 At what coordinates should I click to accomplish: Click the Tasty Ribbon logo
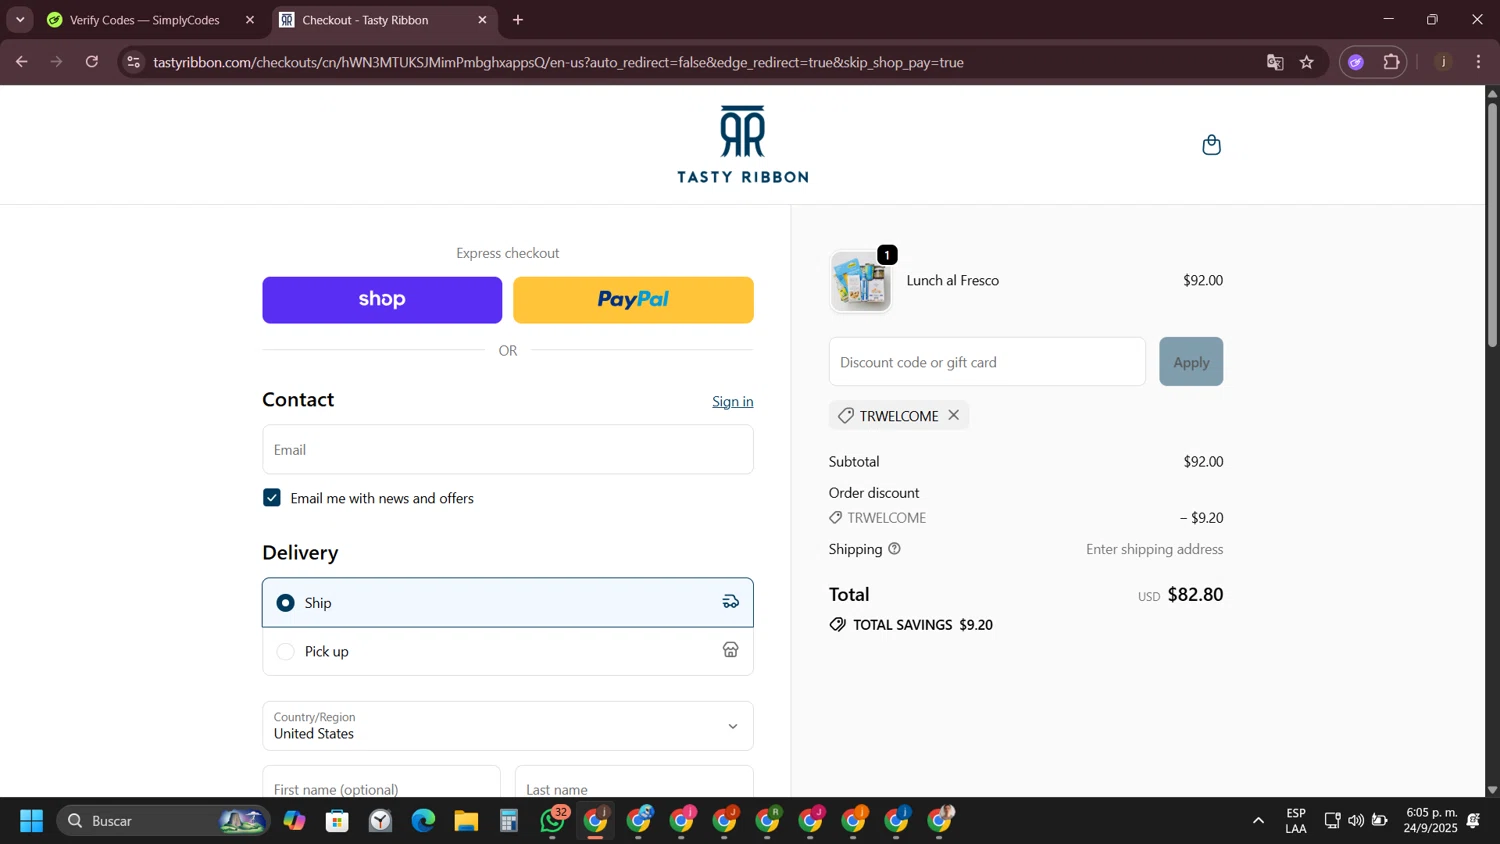pos(742,145)
